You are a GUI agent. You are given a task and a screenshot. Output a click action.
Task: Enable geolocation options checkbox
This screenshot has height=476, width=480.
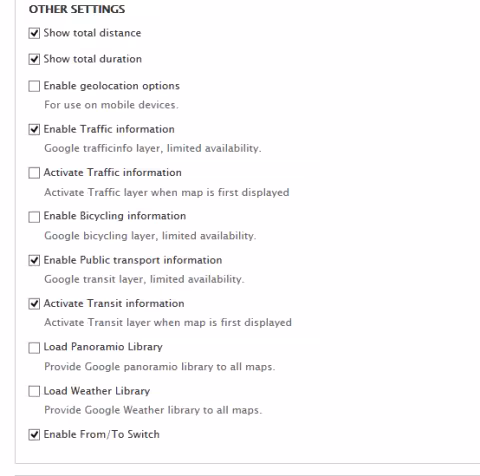click(34, 86)
